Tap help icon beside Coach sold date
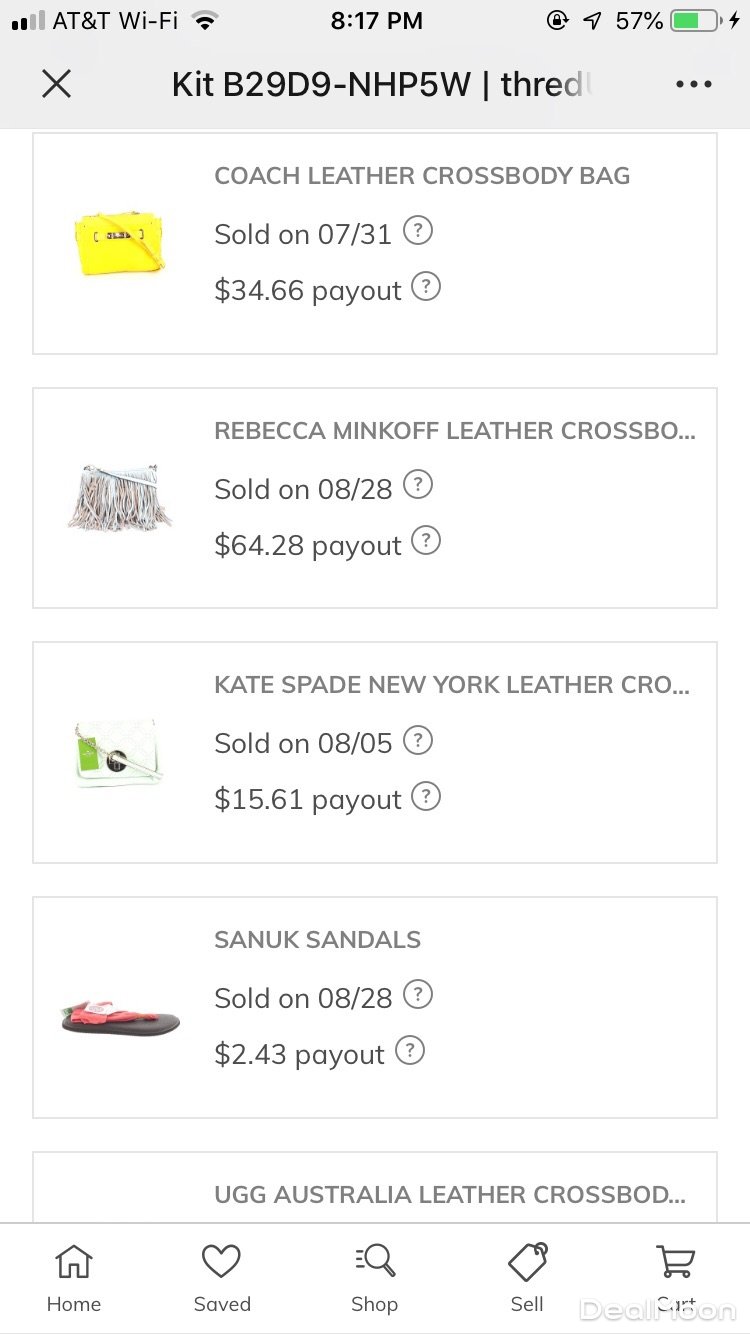 click(418, 231)
